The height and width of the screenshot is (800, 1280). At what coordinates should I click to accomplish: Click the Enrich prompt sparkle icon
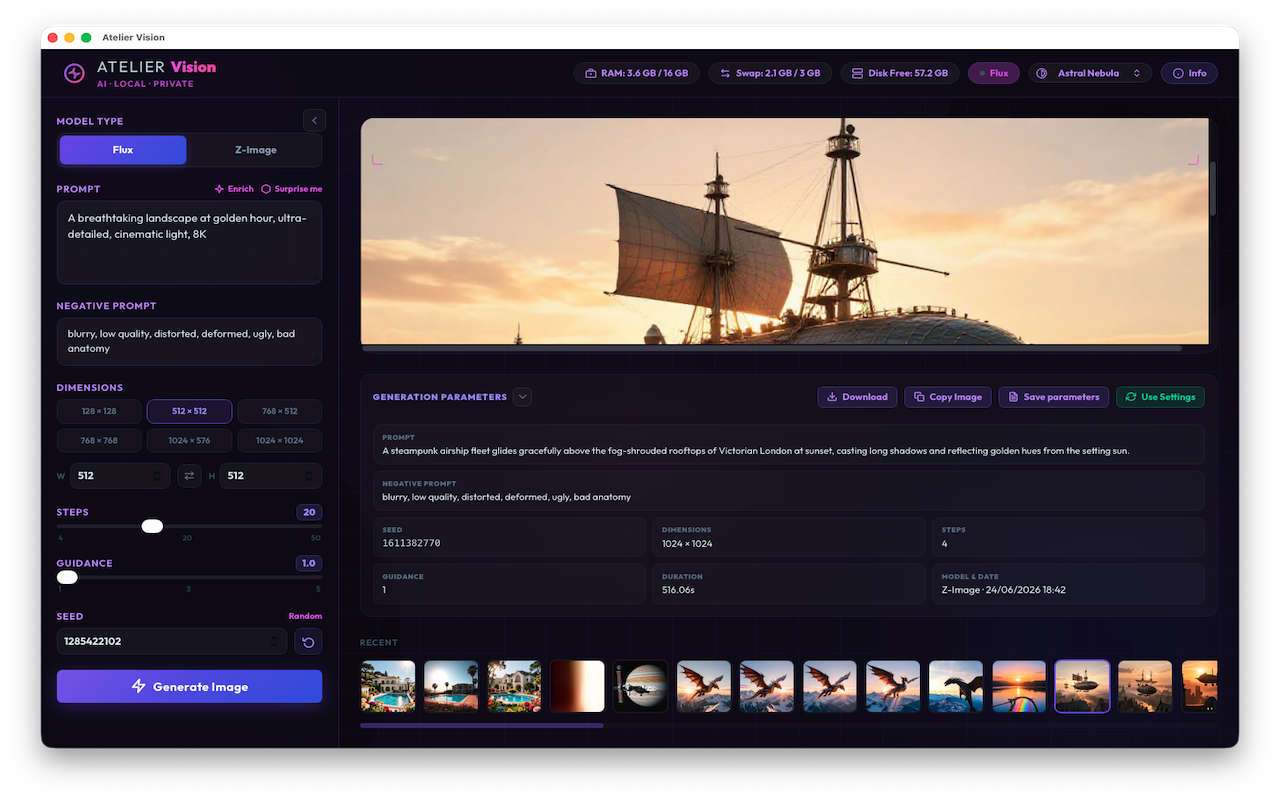tap(219, 189)
